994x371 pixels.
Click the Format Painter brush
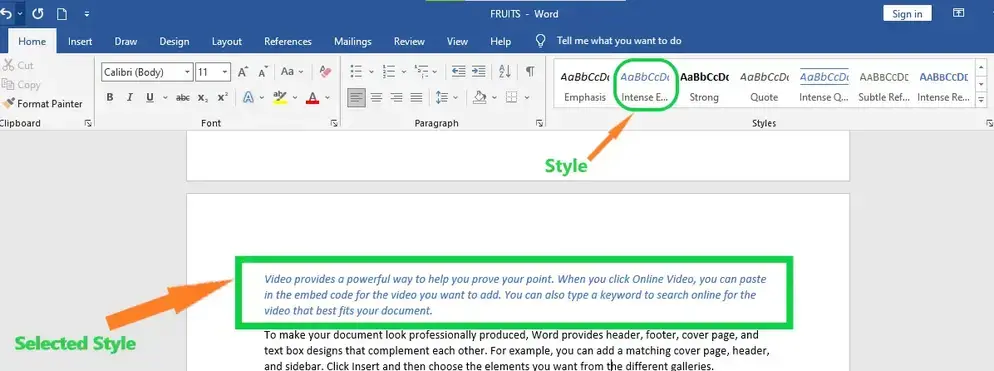(8, 103)
